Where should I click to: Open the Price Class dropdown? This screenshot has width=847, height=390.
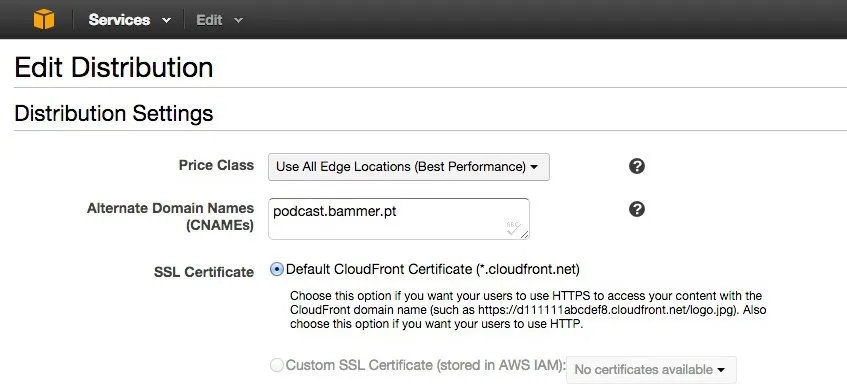(408, 167)
